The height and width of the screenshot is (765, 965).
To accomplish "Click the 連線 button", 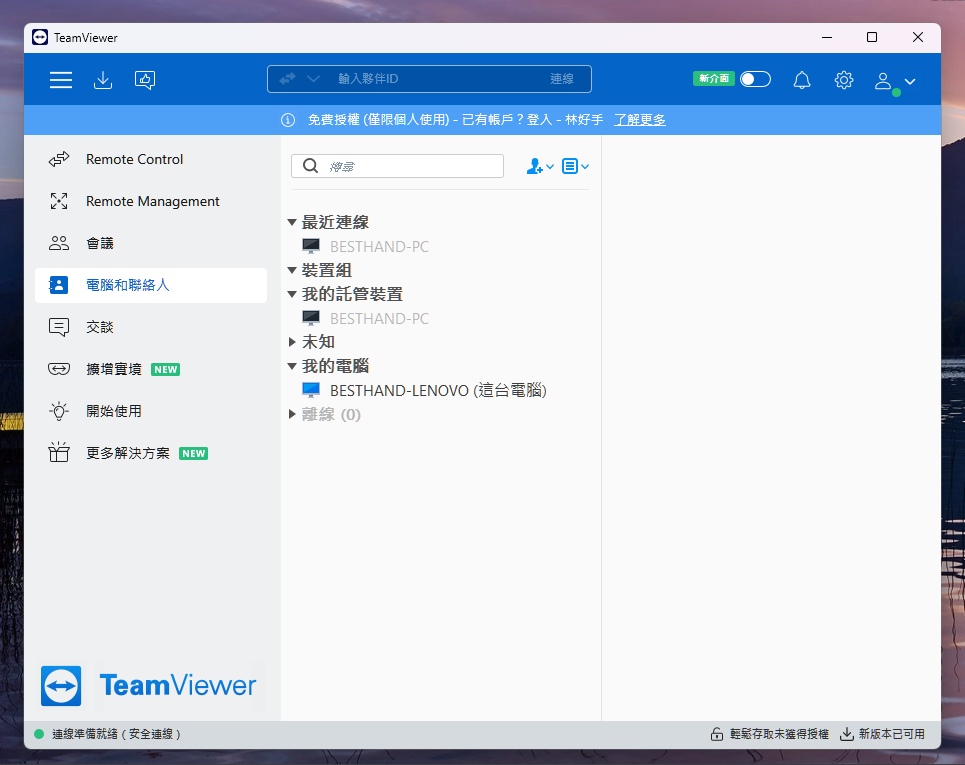I will point(562,79).
